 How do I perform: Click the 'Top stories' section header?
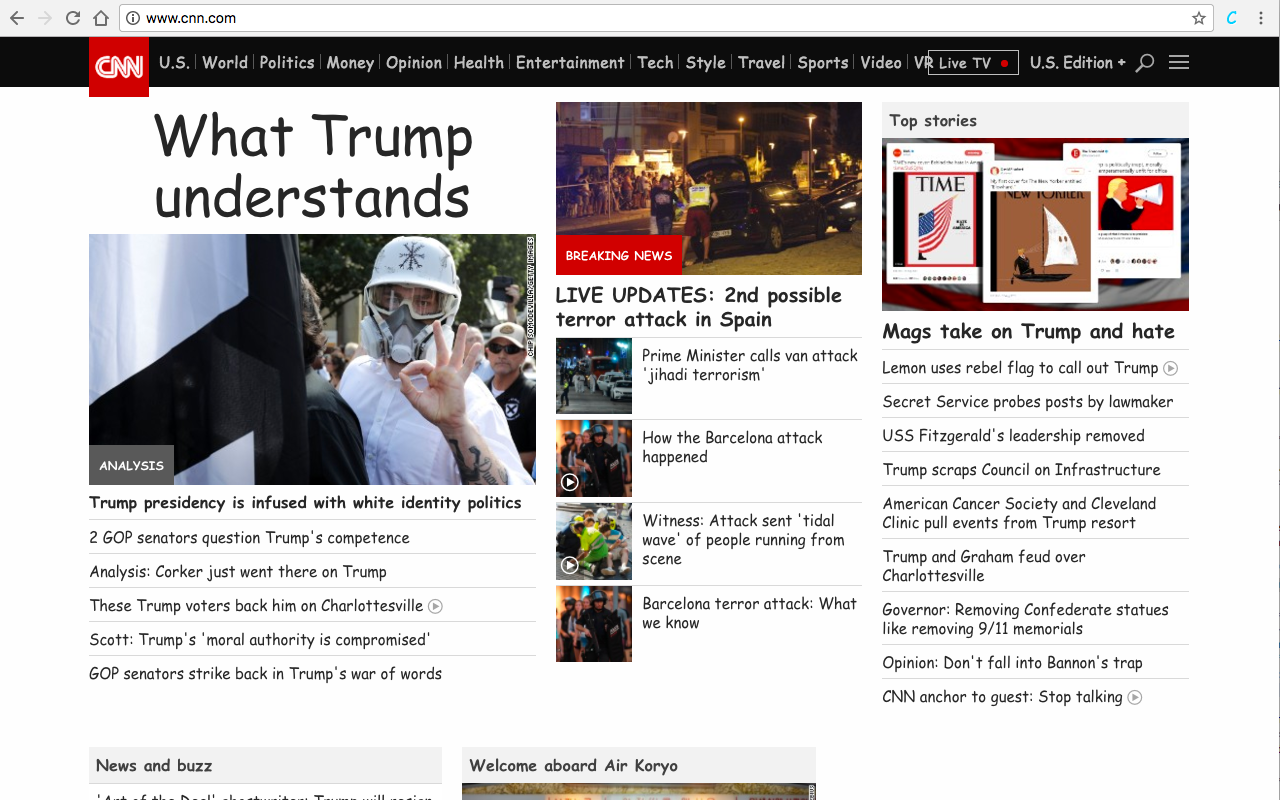1035,120
